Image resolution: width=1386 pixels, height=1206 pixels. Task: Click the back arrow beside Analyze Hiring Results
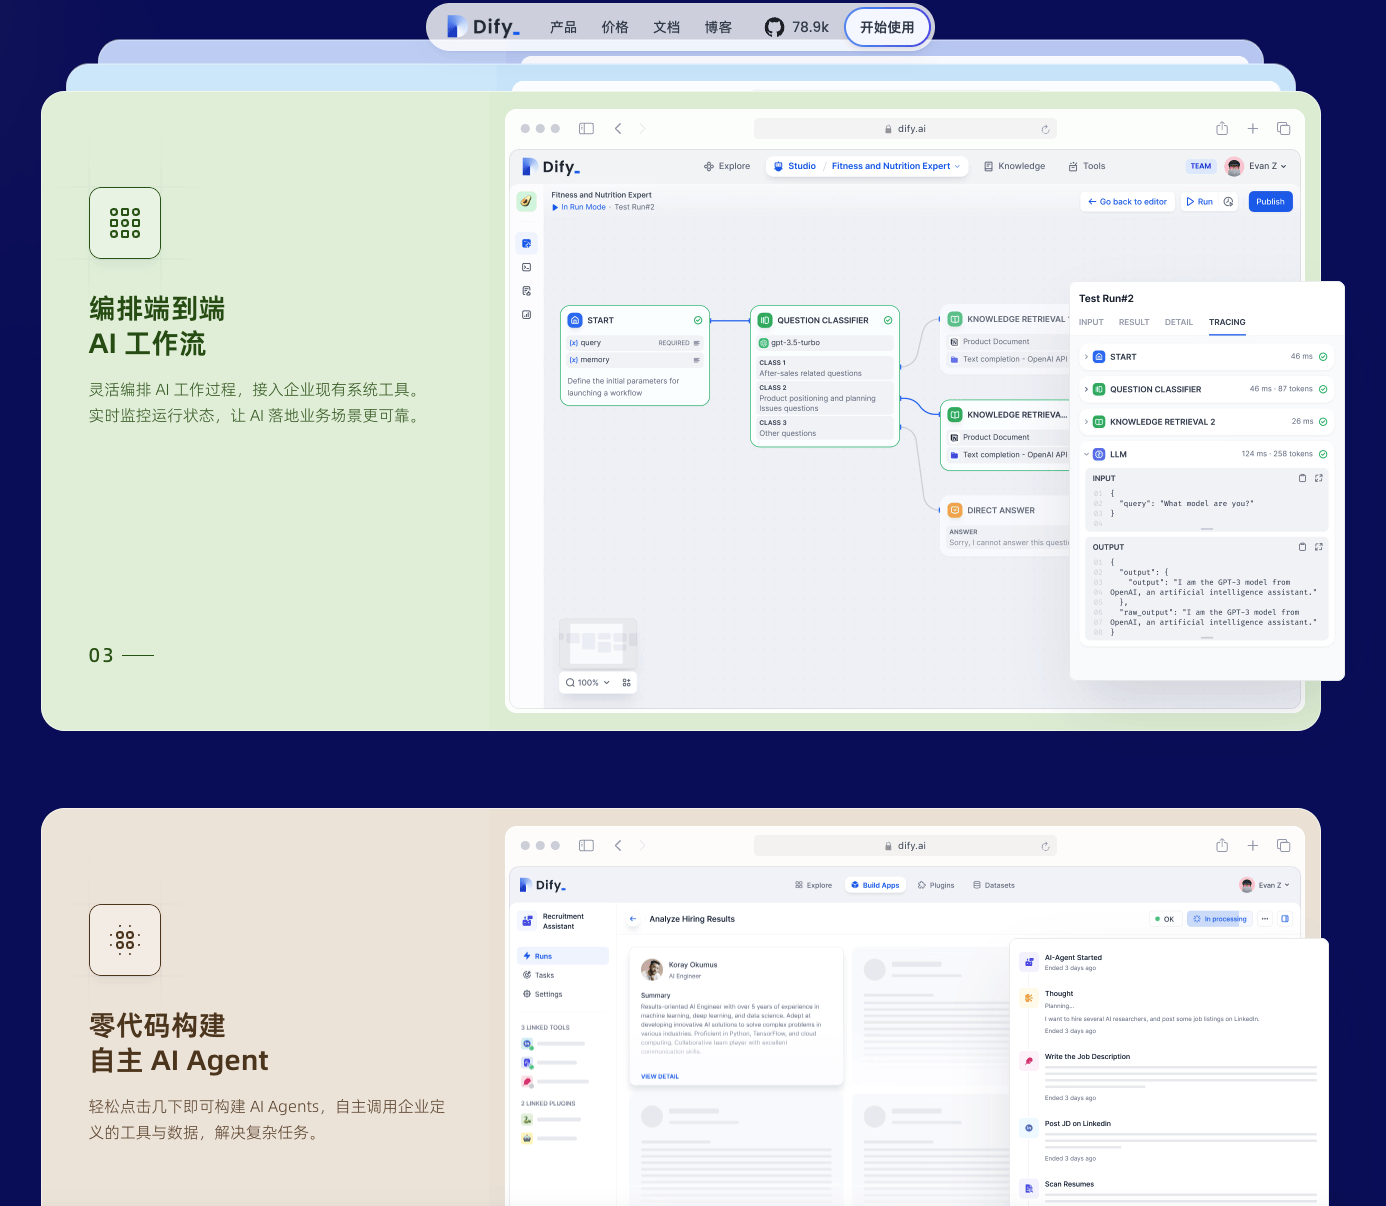[x=633, y=919]
